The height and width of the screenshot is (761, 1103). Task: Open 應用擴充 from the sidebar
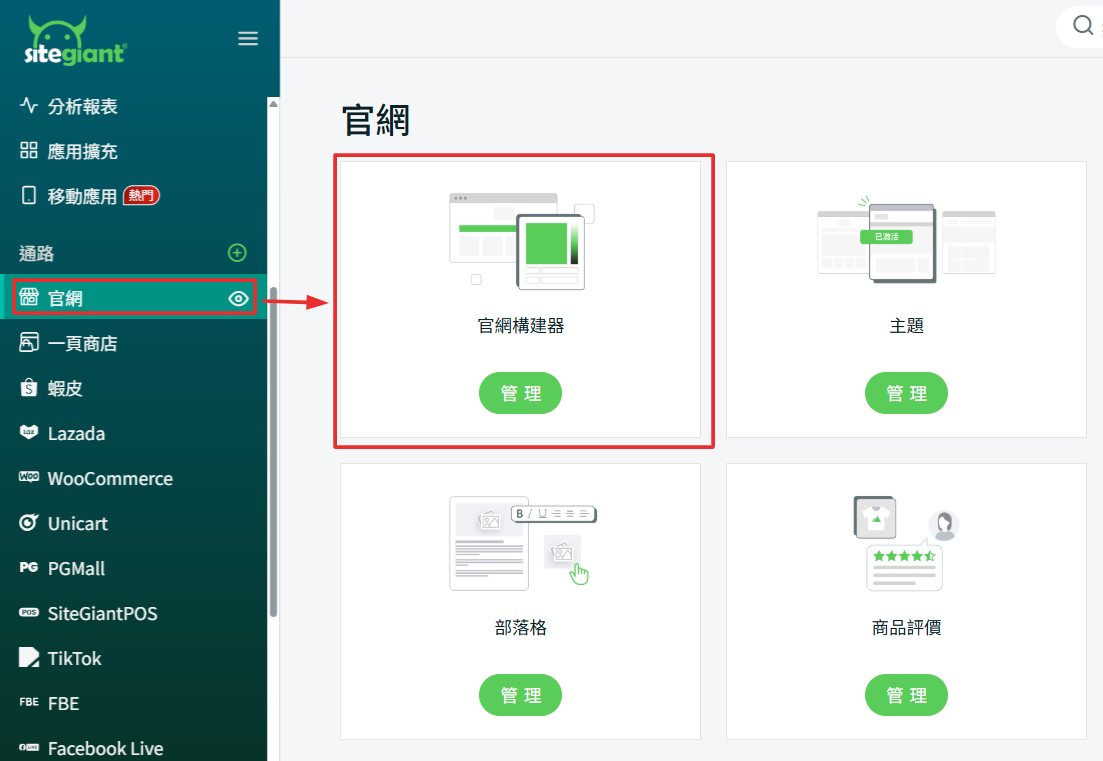tap(82, 151)
